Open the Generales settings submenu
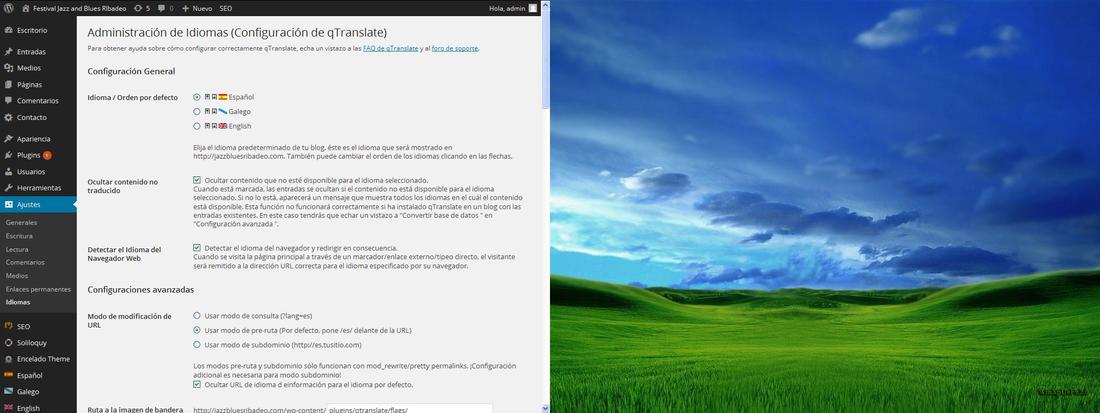Screen dimensions: 1100x413 click(21, 222)
